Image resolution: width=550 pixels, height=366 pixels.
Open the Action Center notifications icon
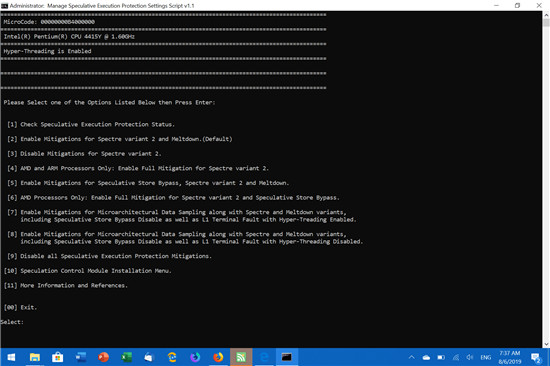click(536, 358)
